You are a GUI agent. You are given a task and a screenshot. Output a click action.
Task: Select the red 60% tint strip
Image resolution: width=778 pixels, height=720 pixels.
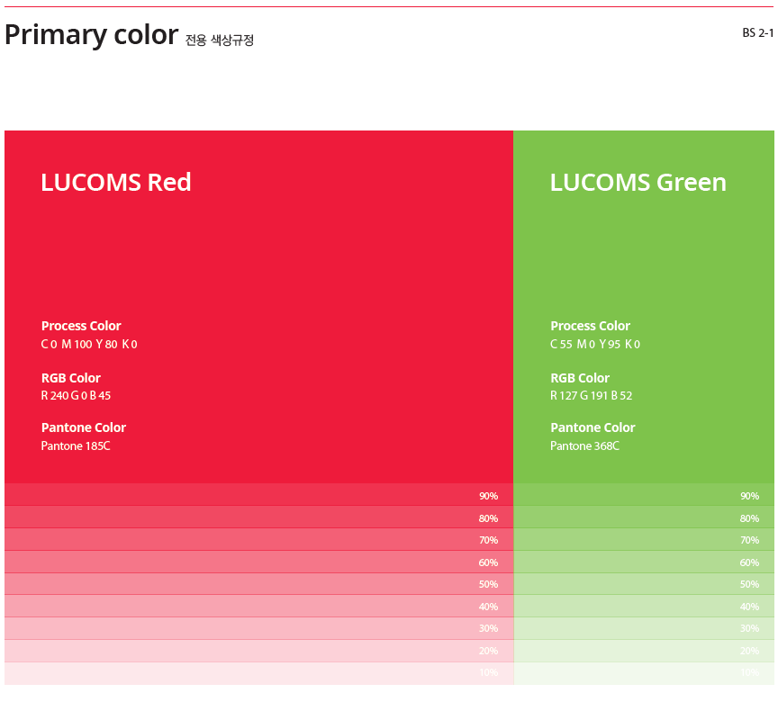pyautogui.click(x=259, y=562)
